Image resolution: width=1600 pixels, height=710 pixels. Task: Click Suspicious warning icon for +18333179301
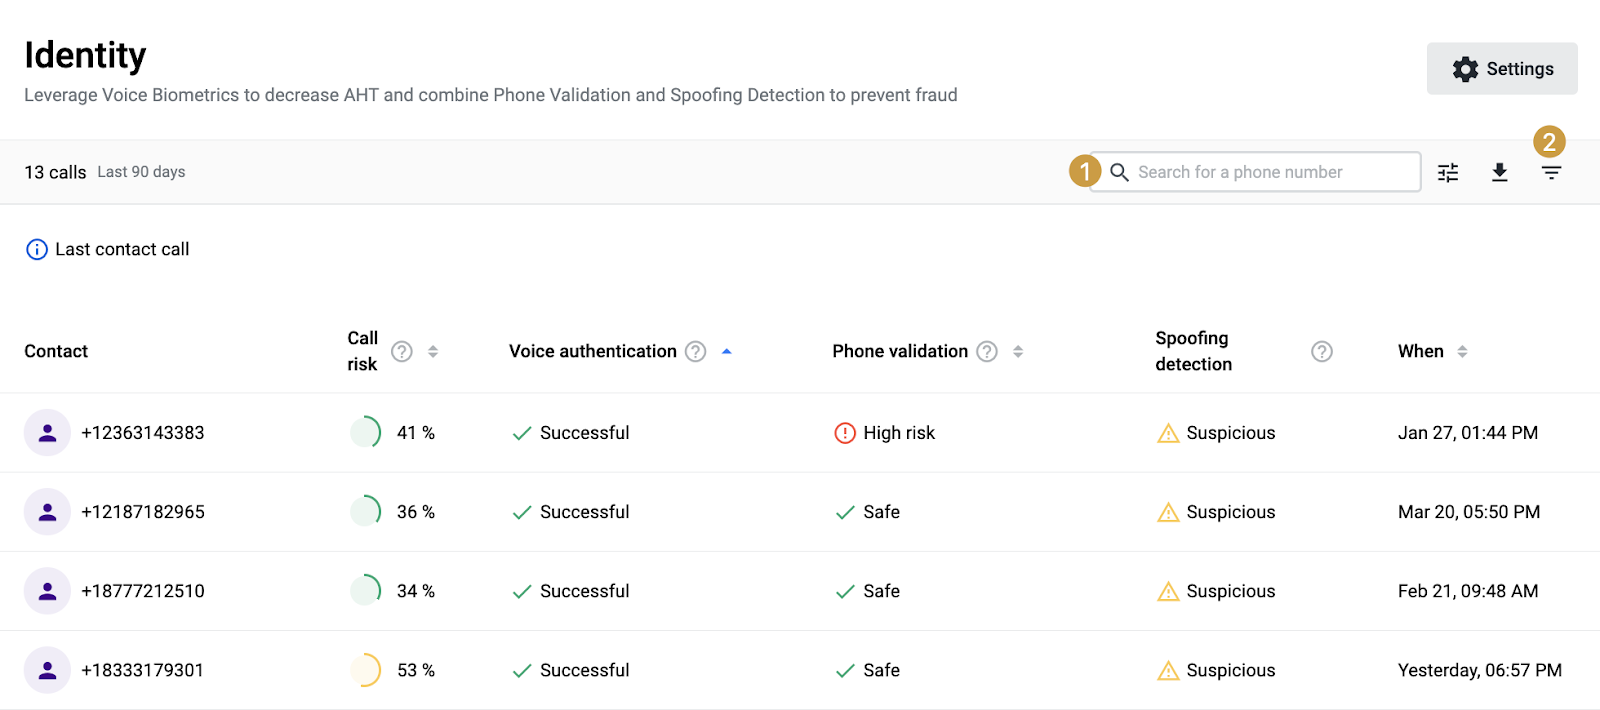[1168, 670]
